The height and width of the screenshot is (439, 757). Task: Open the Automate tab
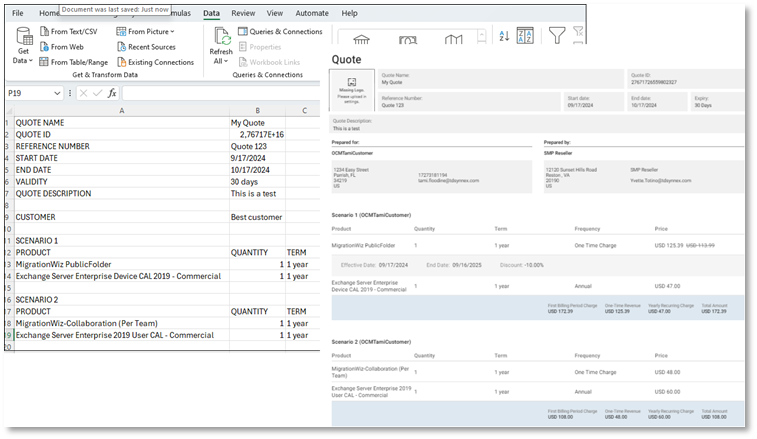click(x=312, y=13)
